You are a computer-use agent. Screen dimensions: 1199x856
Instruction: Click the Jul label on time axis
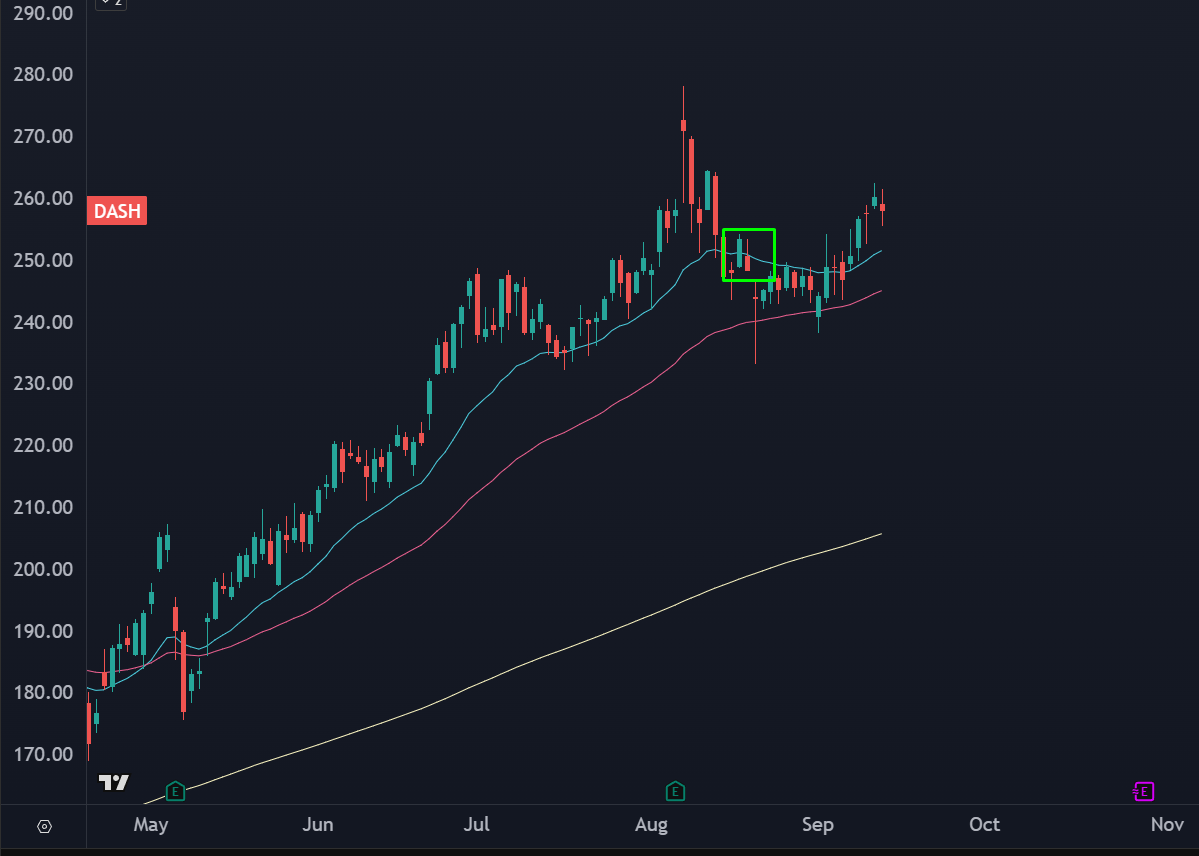pyautogui.click(x=476, y=825)
